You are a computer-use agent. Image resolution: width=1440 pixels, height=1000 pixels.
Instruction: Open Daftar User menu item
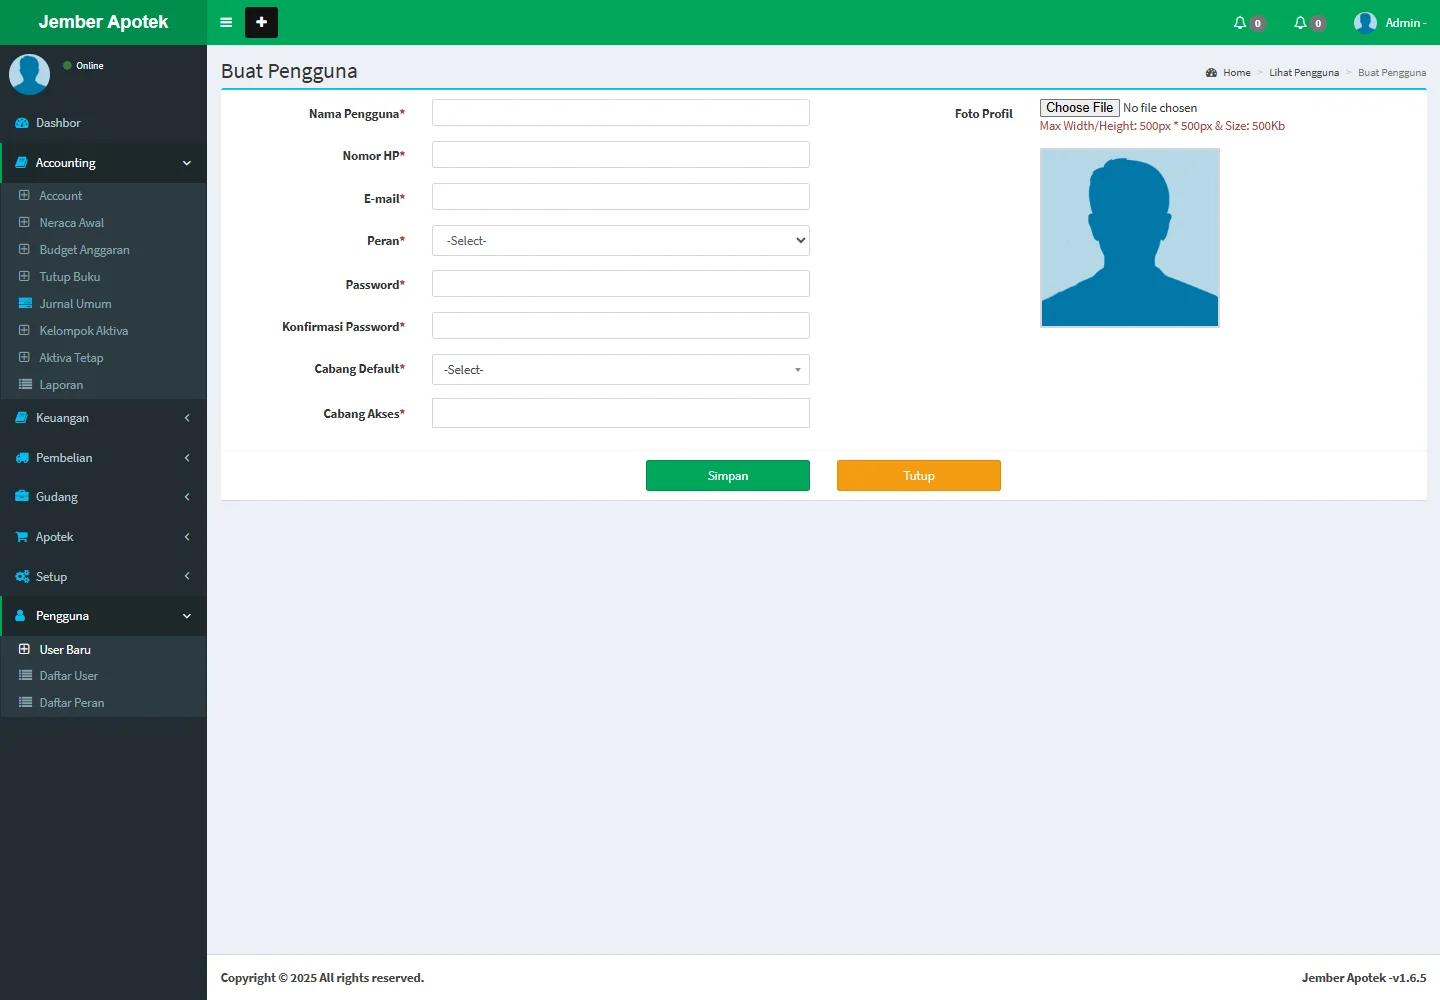tap(68, 676)
